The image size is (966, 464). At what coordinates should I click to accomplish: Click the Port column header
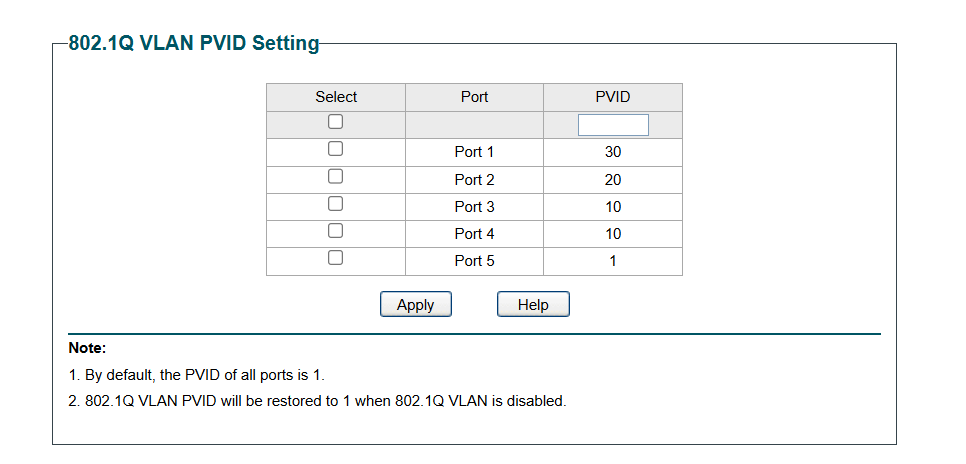474,97
